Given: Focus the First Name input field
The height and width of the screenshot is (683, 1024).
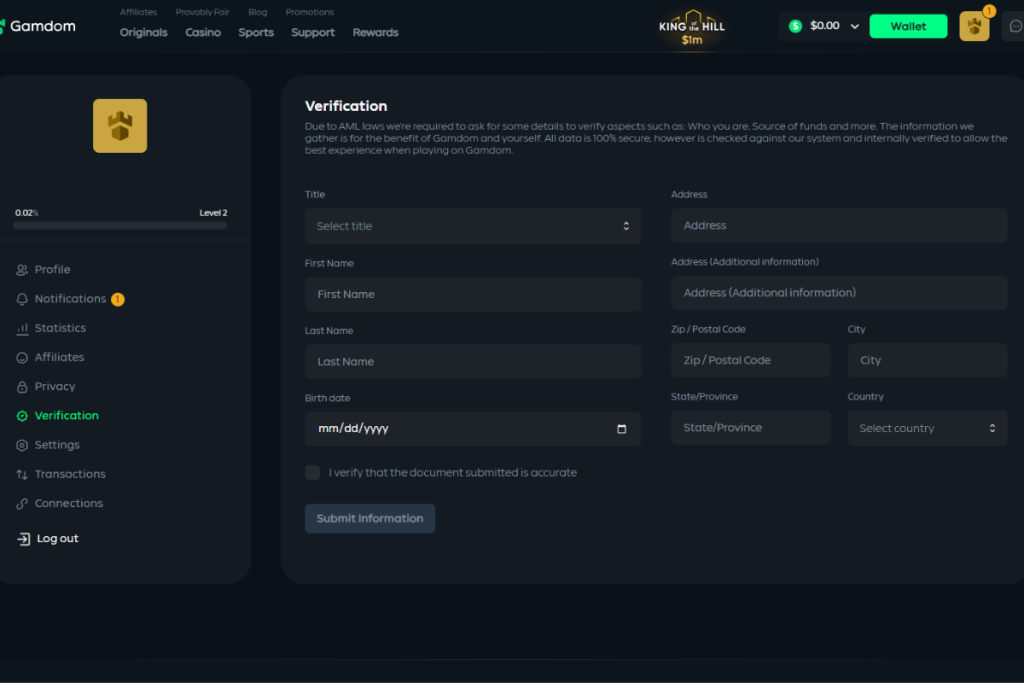Looking at the screenshot, I should click(473, 295).
